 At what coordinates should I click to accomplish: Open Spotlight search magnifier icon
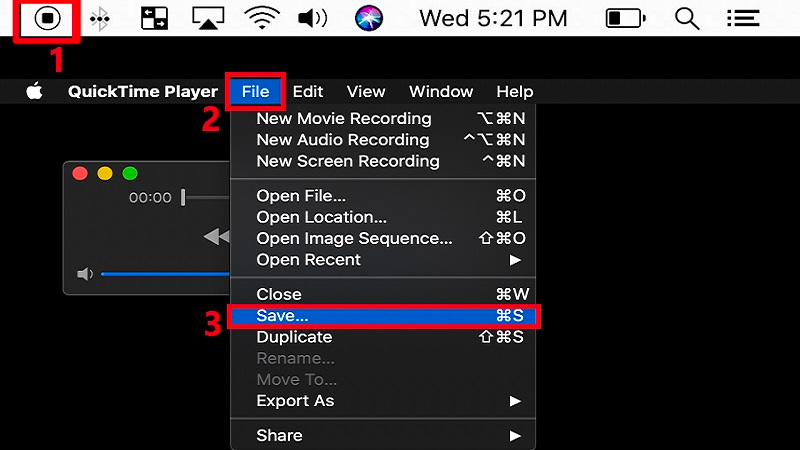687,18
